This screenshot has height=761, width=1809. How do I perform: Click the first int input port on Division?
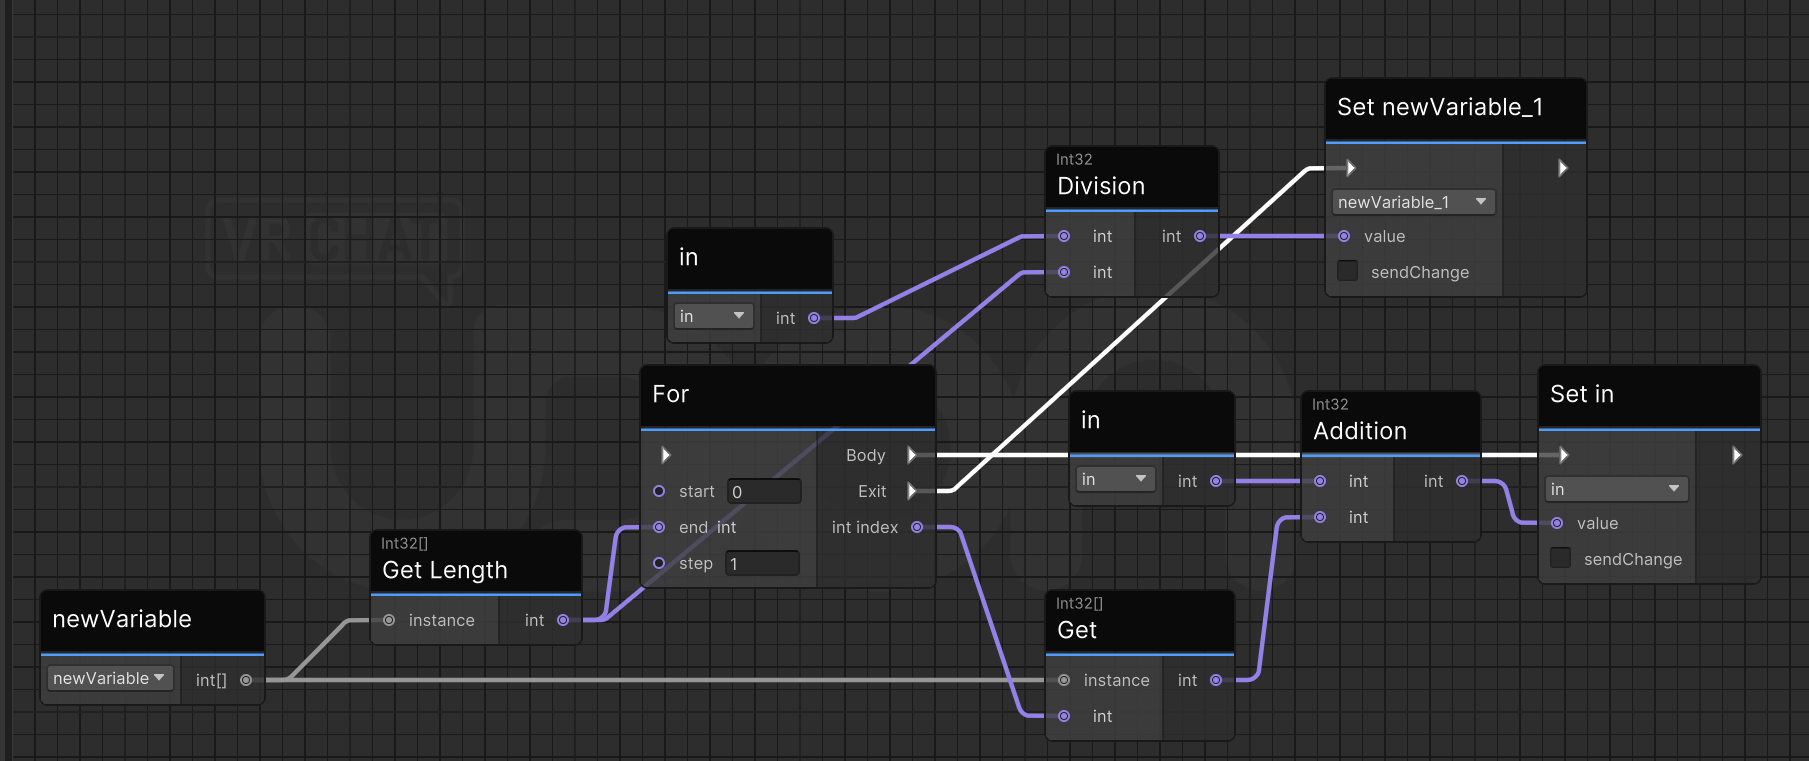pos(1064,236)
